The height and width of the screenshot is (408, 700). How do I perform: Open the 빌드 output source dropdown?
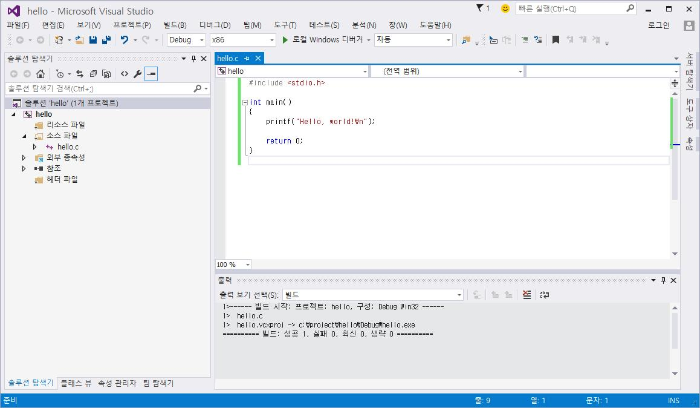(x=373, y=295)
